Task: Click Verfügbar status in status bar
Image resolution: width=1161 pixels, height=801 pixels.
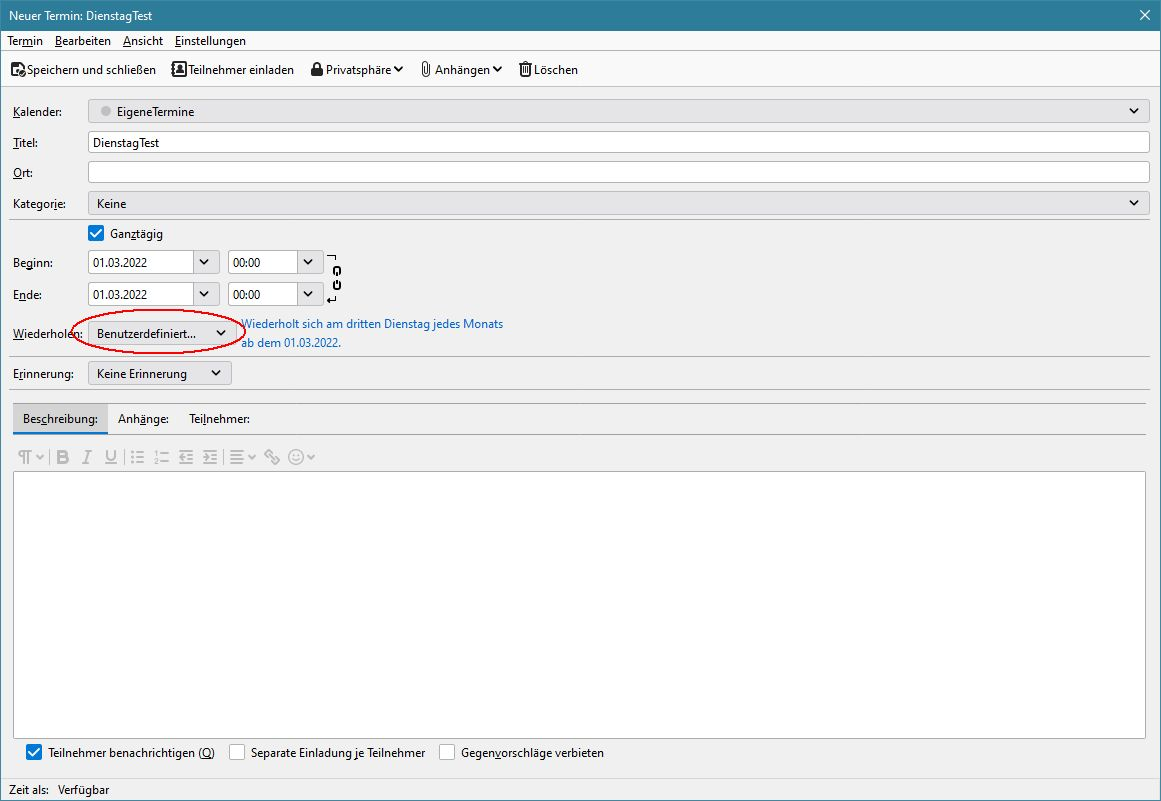Action: click(x=84, y=790)
